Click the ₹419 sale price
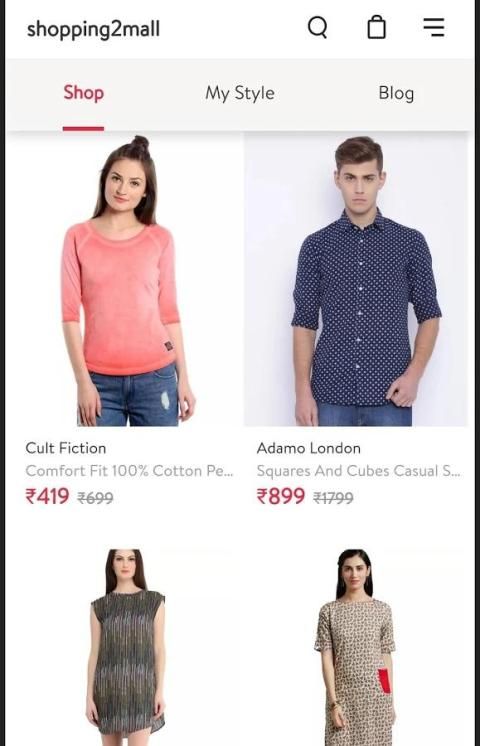The width and height of the screenshot is (480, 746). 47,496
